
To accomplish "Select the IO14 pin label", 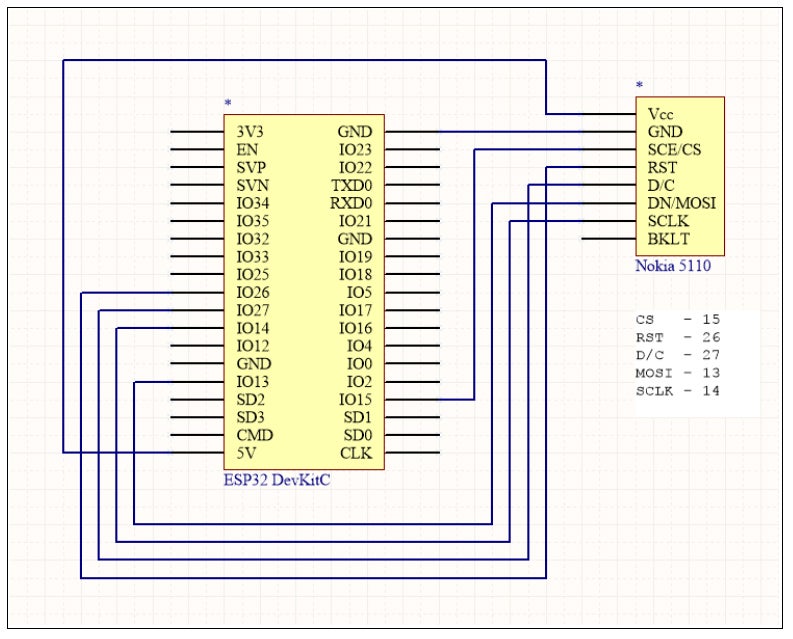I will click(x=253, y=328).
